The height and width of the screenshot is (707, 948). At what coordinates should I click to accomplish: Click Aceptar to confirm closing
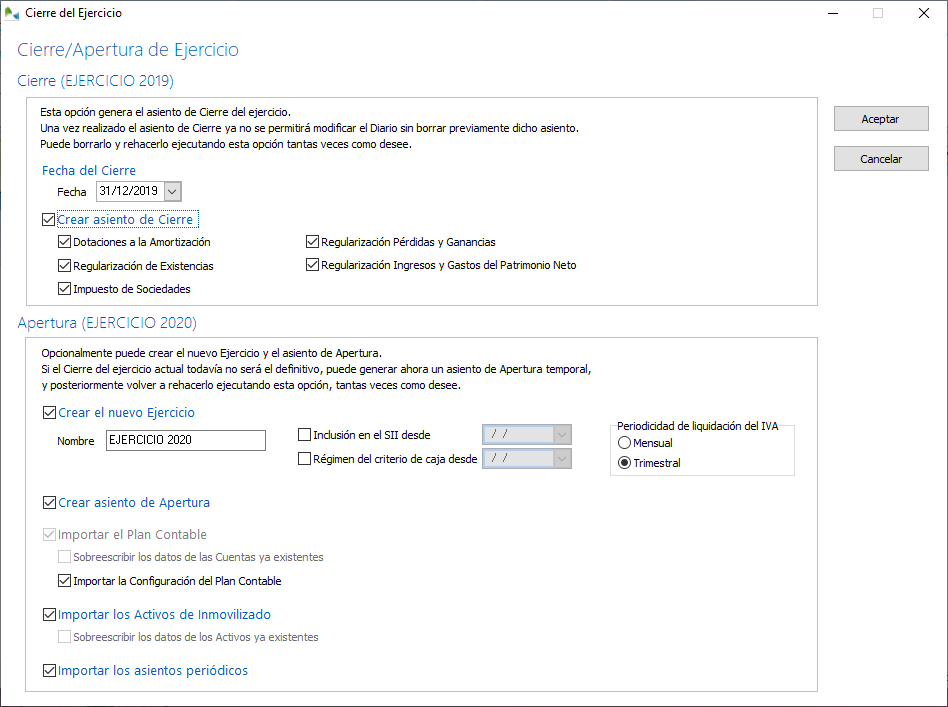[880, 119]
